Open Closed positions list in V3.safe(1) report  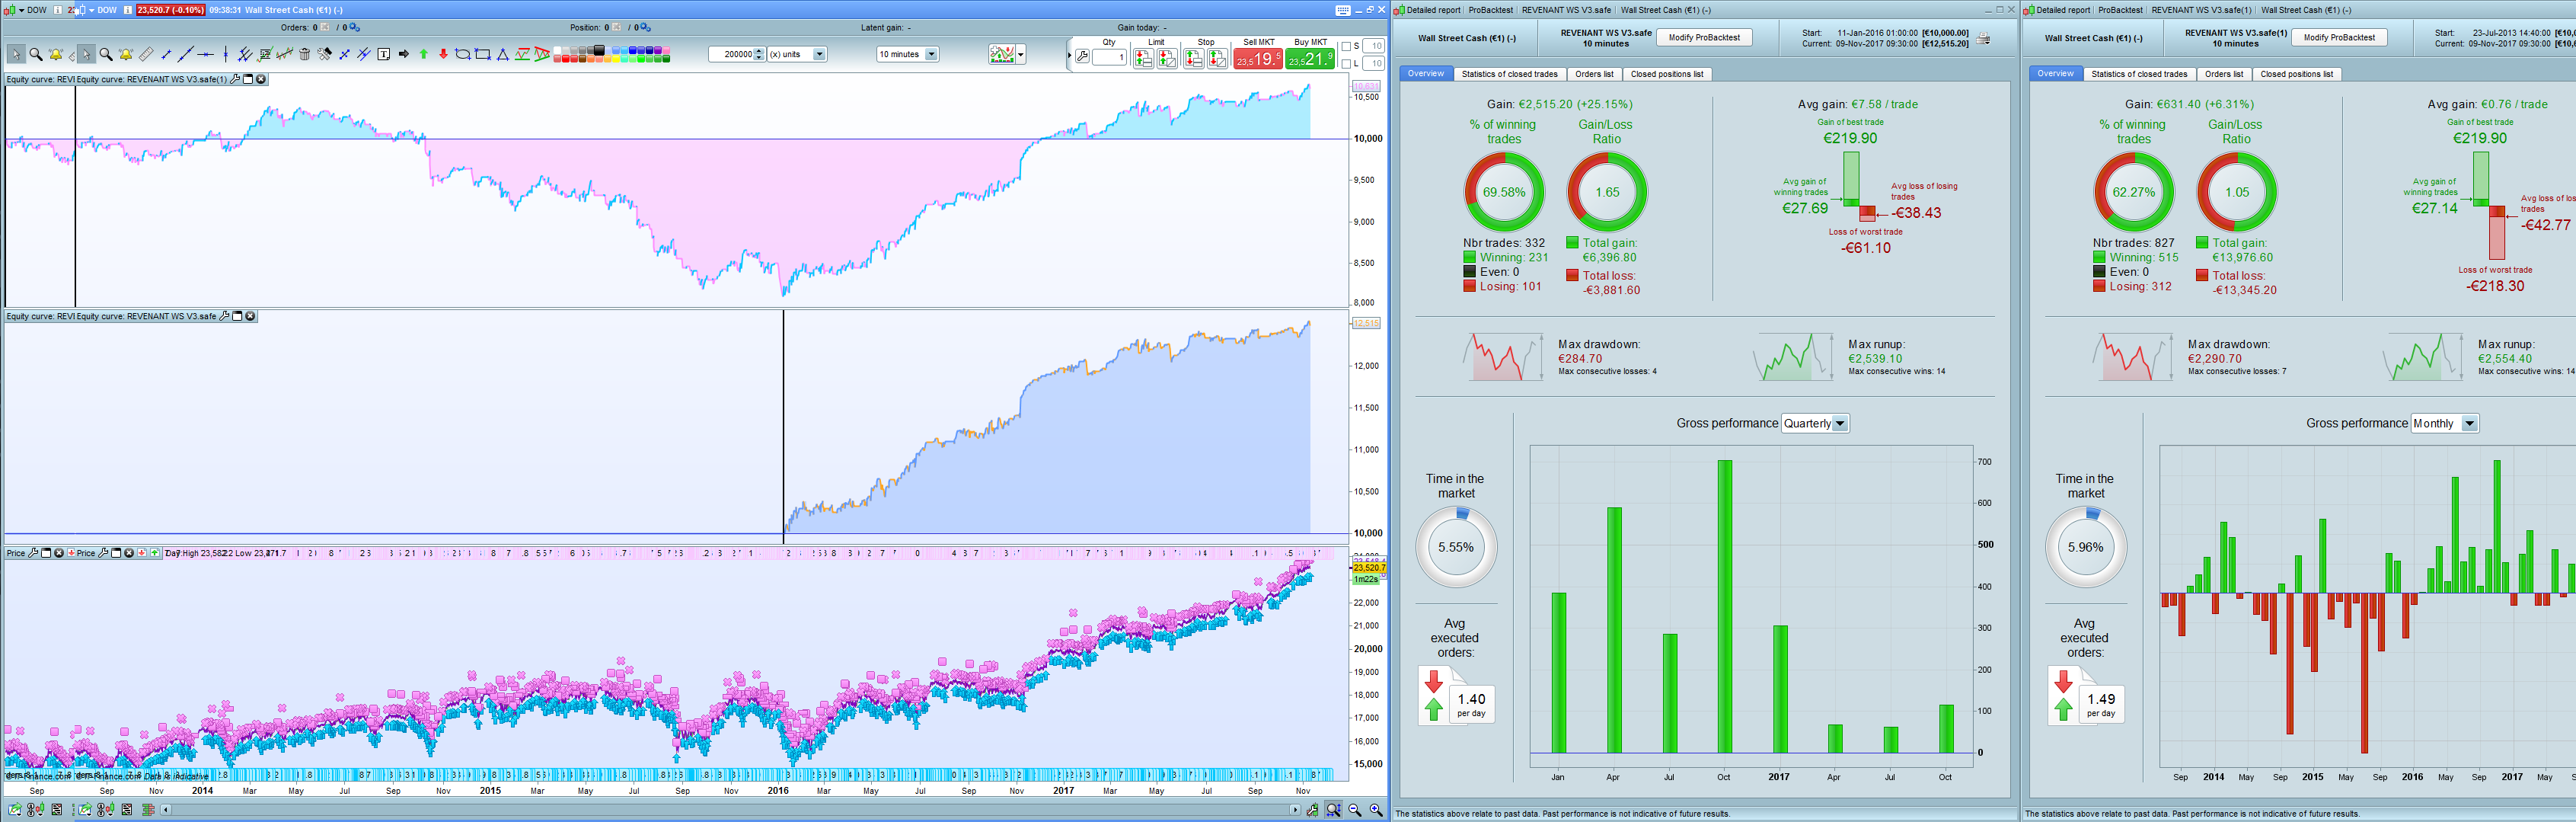[x=2297, y=74]
